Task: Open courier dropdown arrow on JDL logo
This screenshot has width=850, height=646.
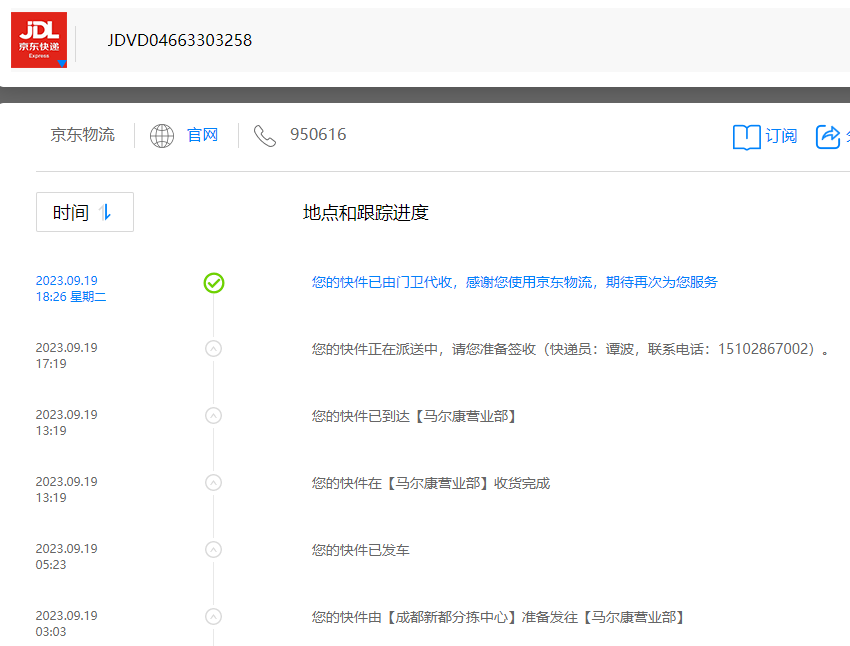Action: [62, 63]
